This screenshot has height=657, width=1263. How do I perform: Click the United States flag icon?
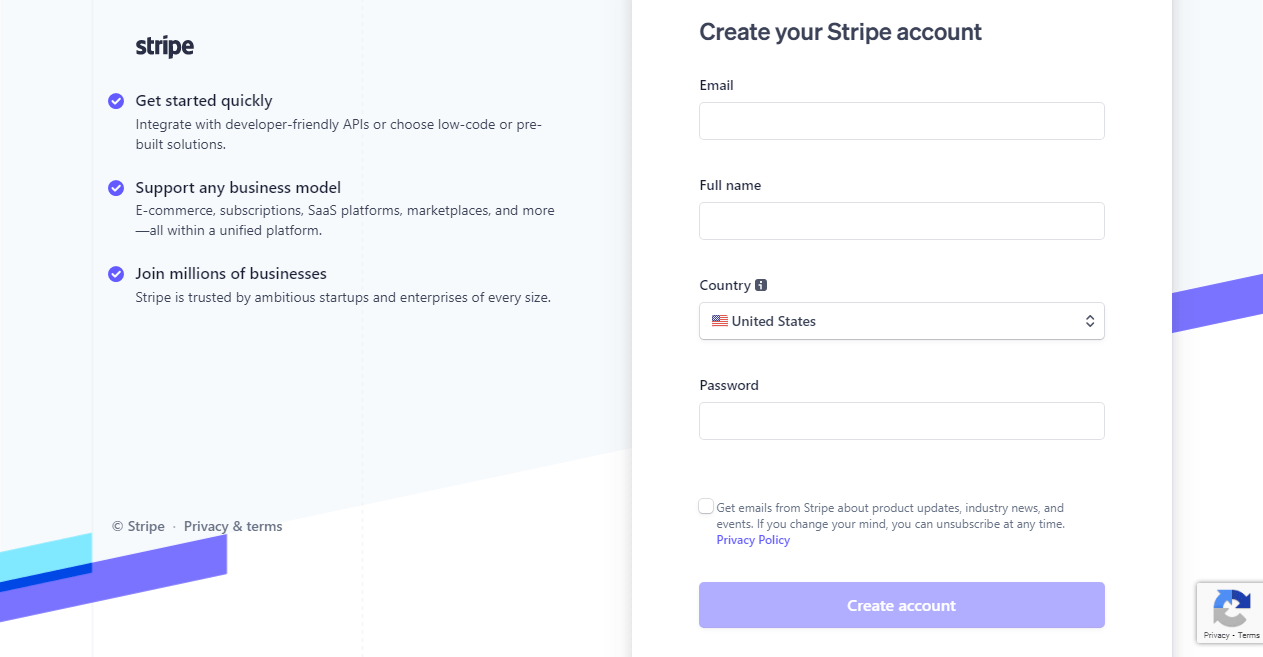coord(720,321)
